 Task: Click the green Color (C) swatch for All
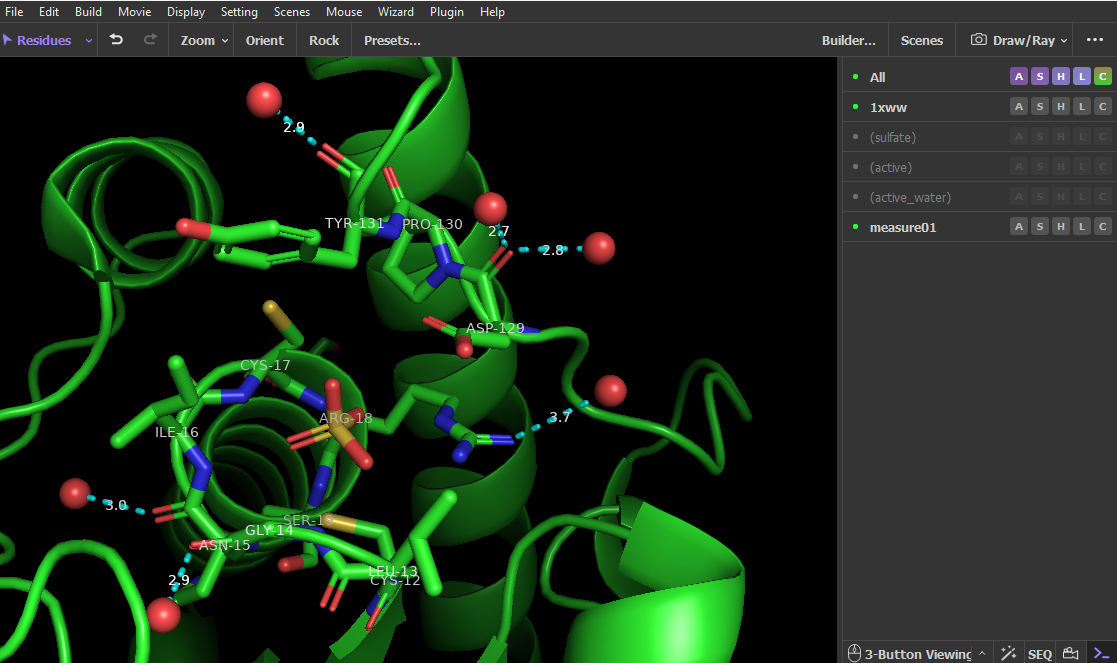pyautogui.click(x=1103, y=77)
